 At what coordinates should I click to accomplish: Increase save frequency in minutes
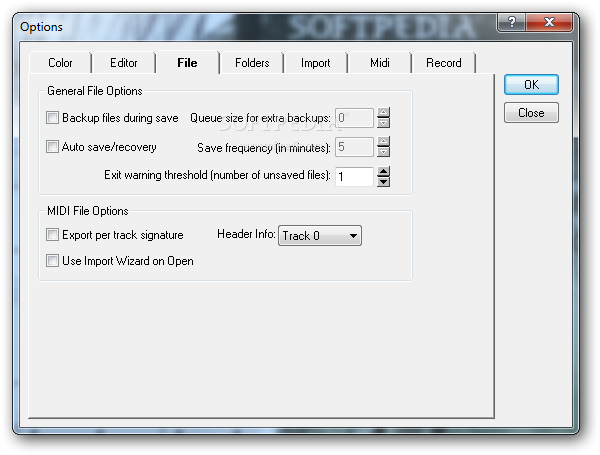(383, 142)
